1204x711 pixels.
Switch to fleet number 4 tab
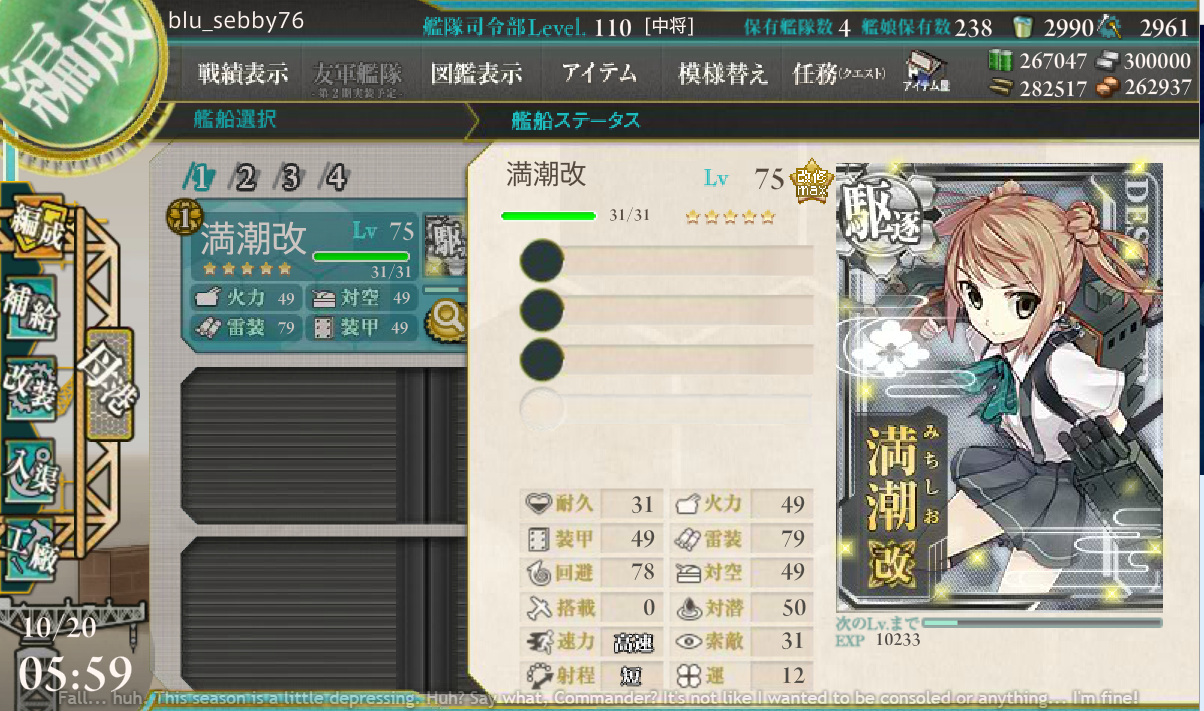coord(334,179)
